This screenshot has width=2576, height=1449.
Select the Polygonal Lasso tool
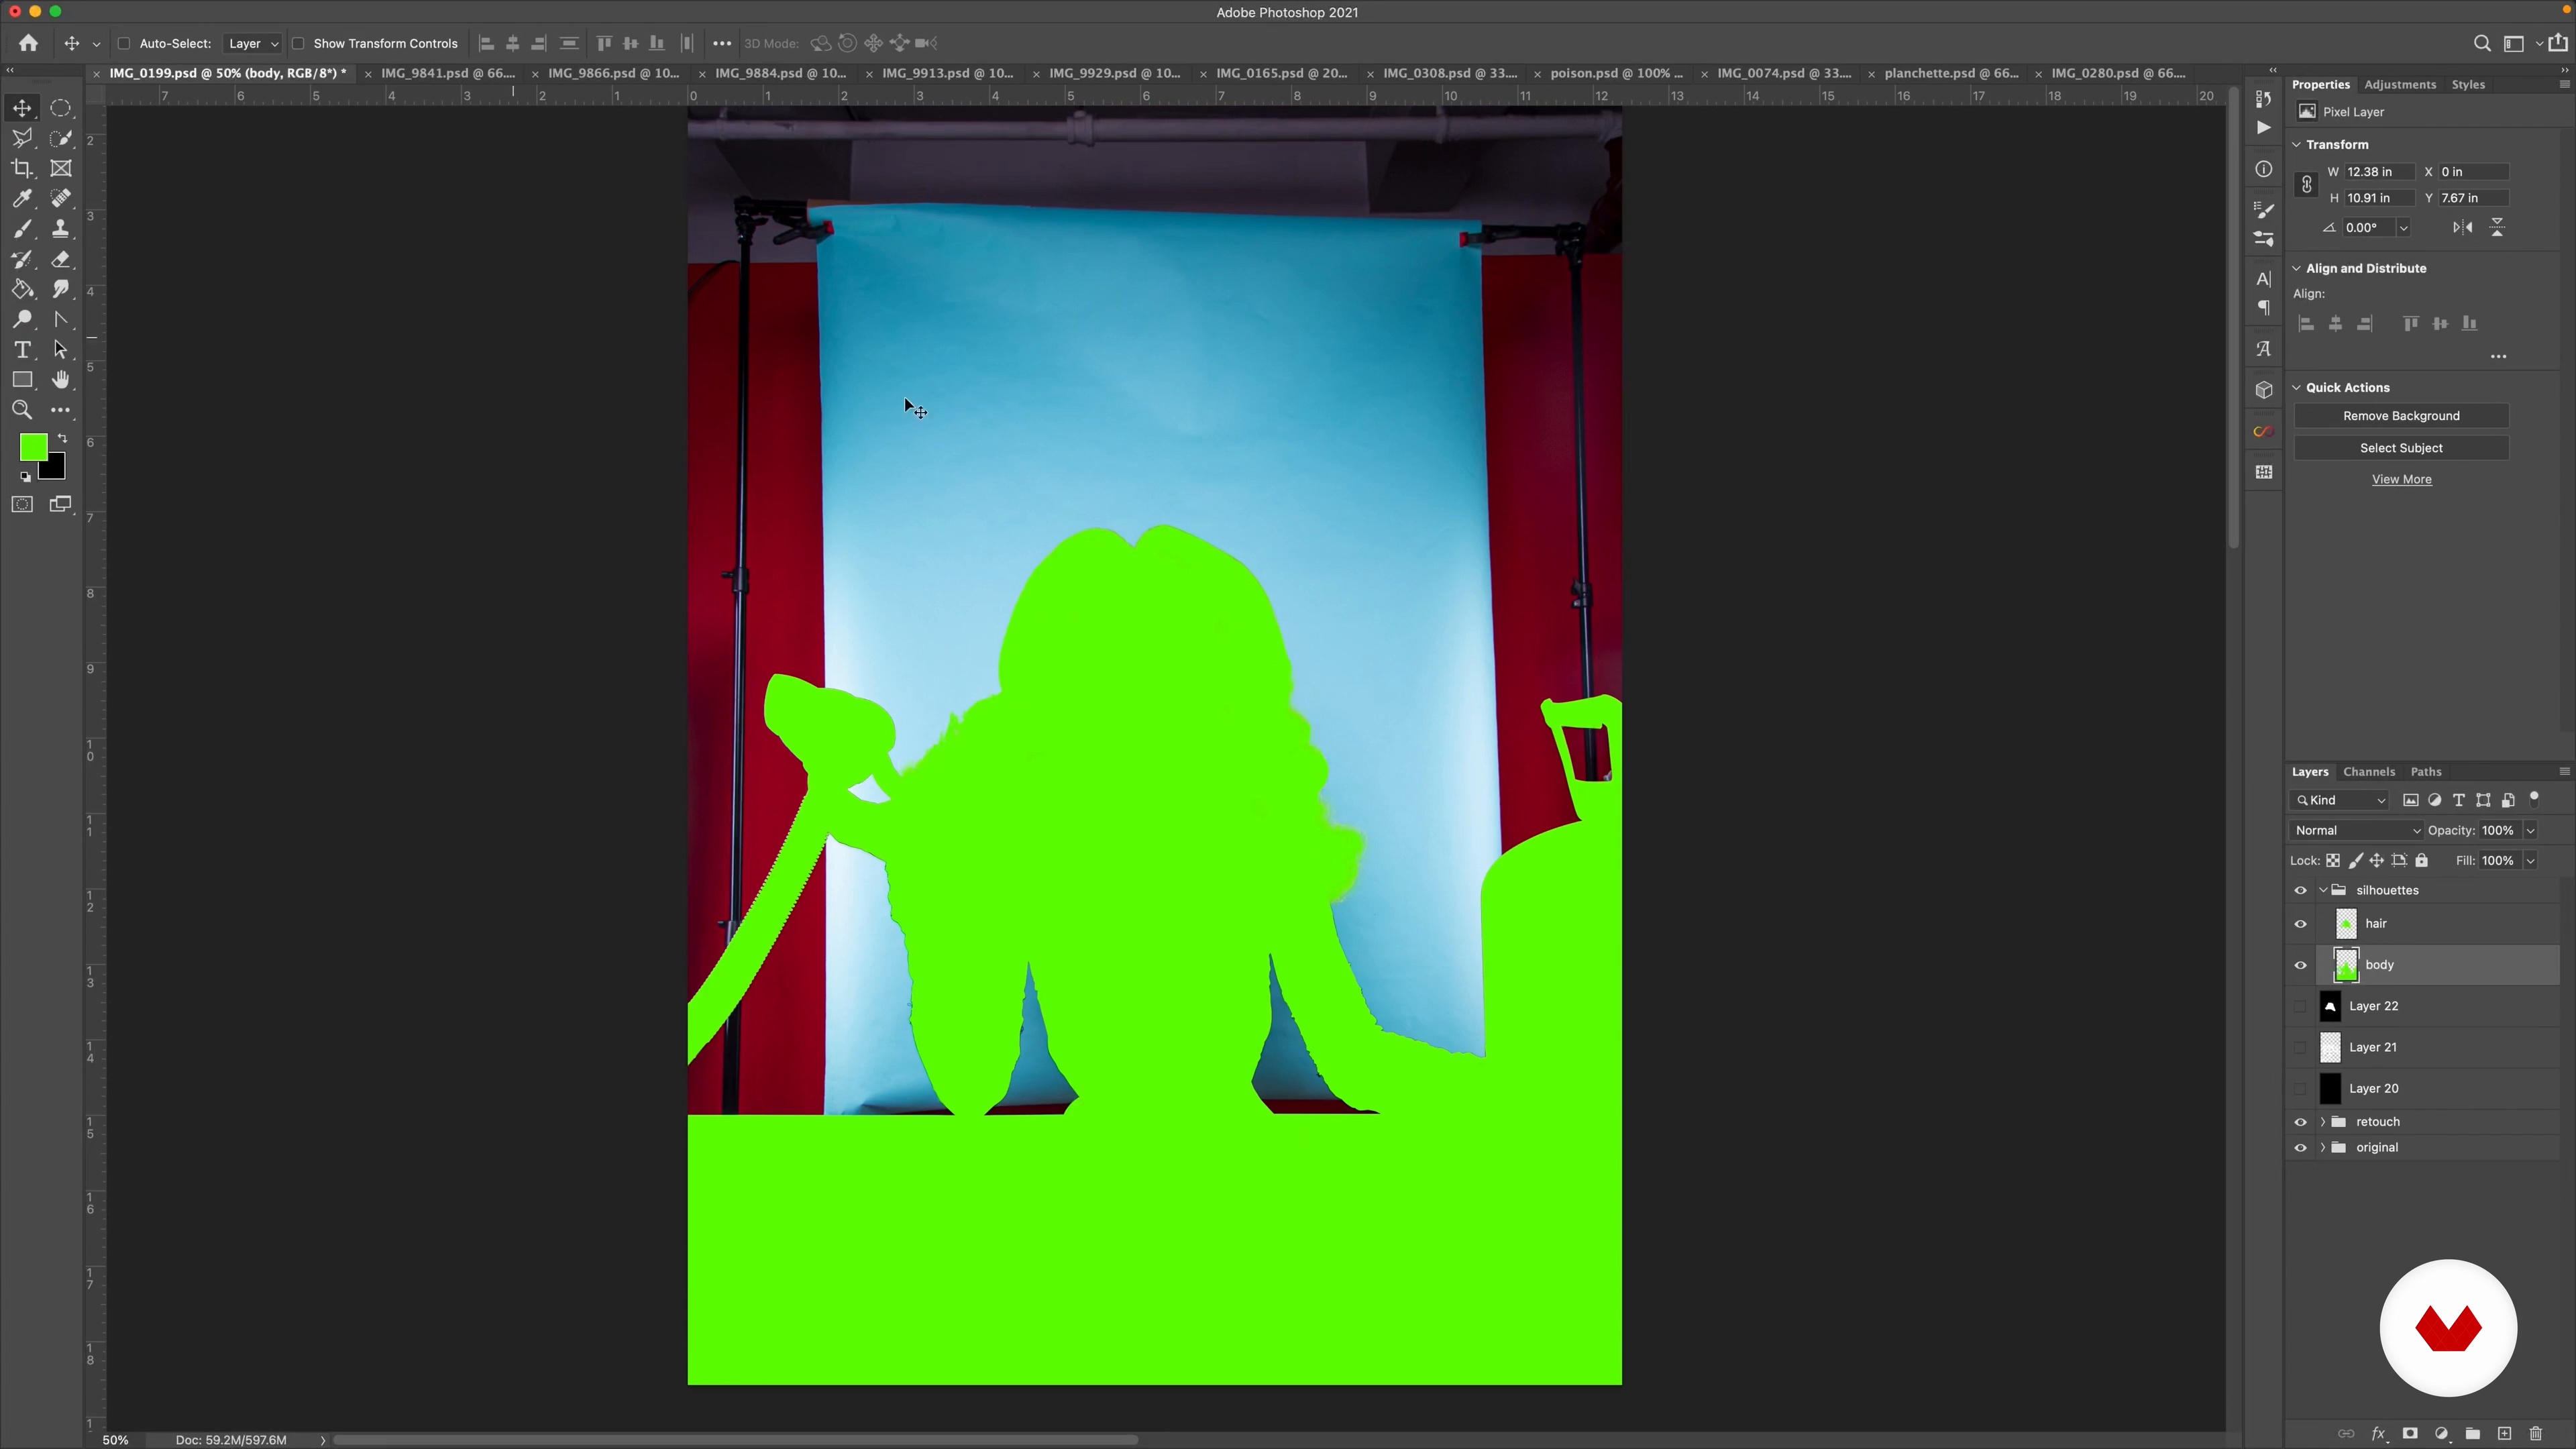(22, 138)
